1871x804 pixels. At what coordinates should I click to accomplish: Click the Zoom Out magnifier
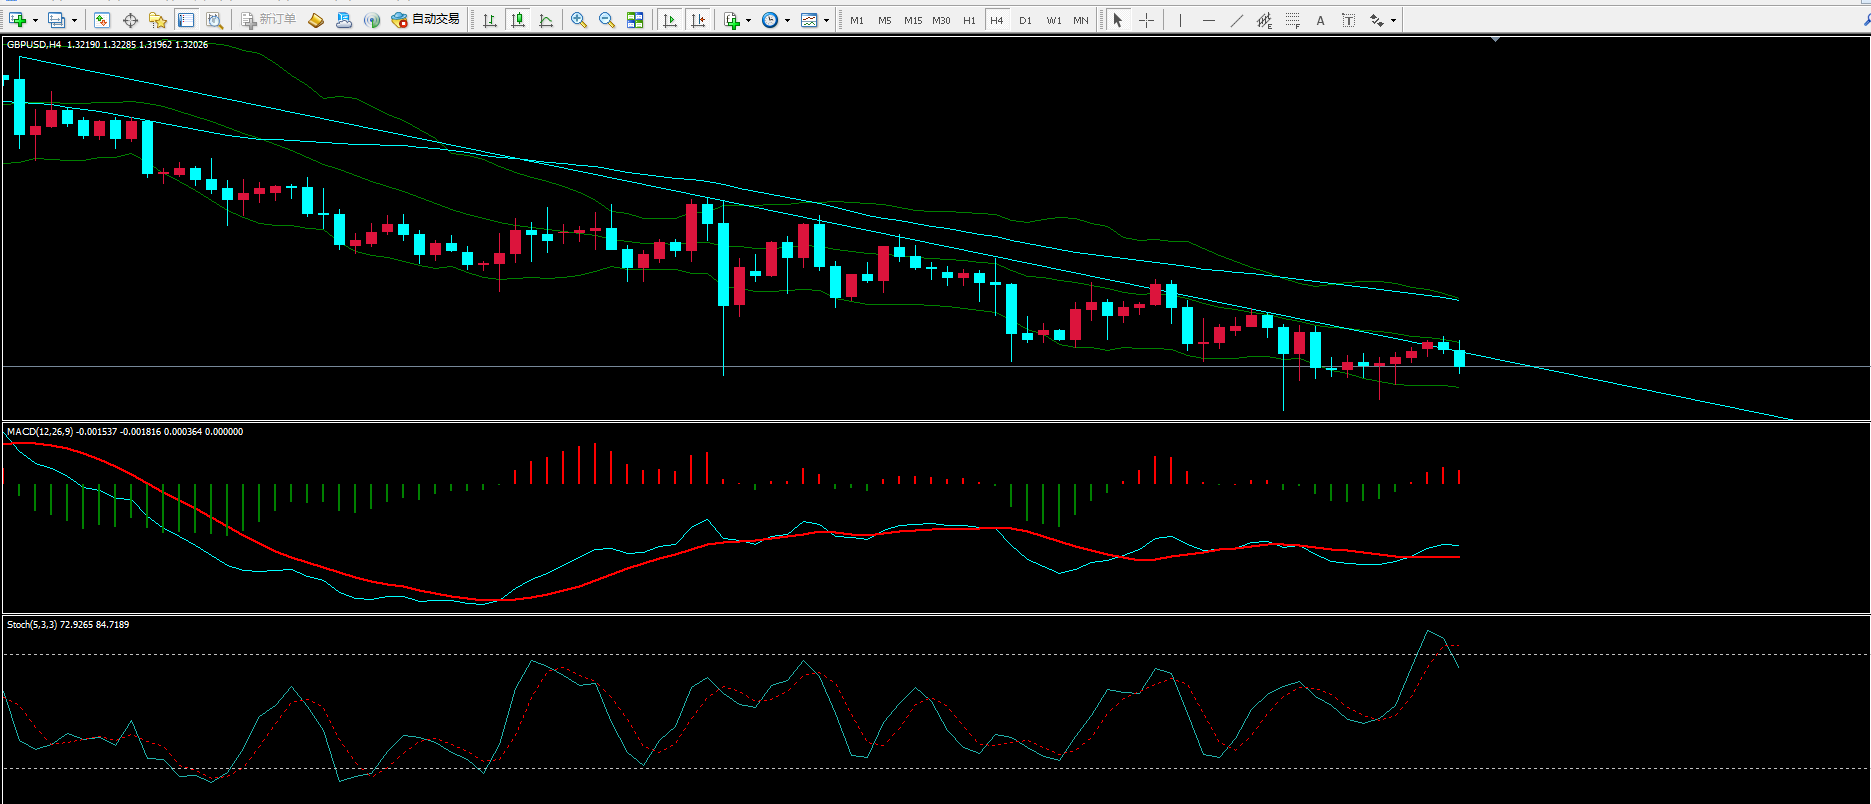[x=606, y=20]
